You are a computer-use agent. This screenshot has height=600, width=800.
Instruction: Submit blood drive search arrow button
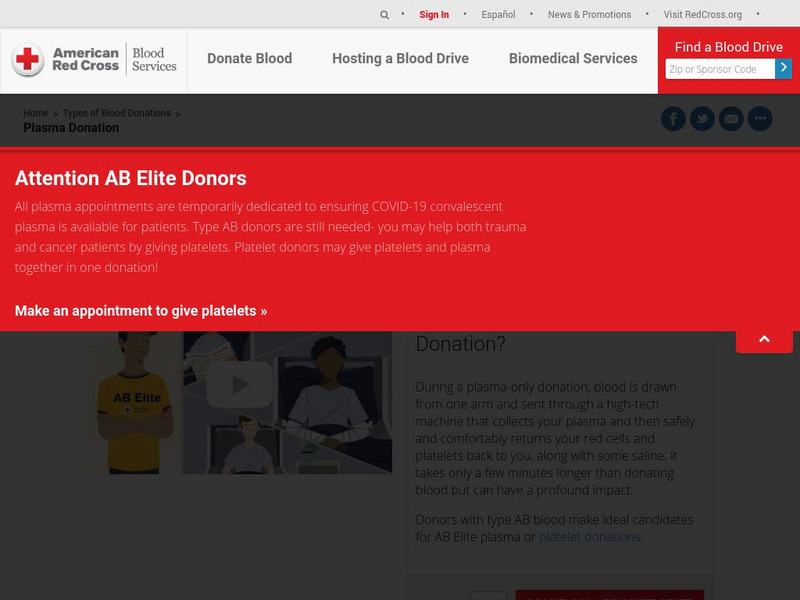[783, 69]
